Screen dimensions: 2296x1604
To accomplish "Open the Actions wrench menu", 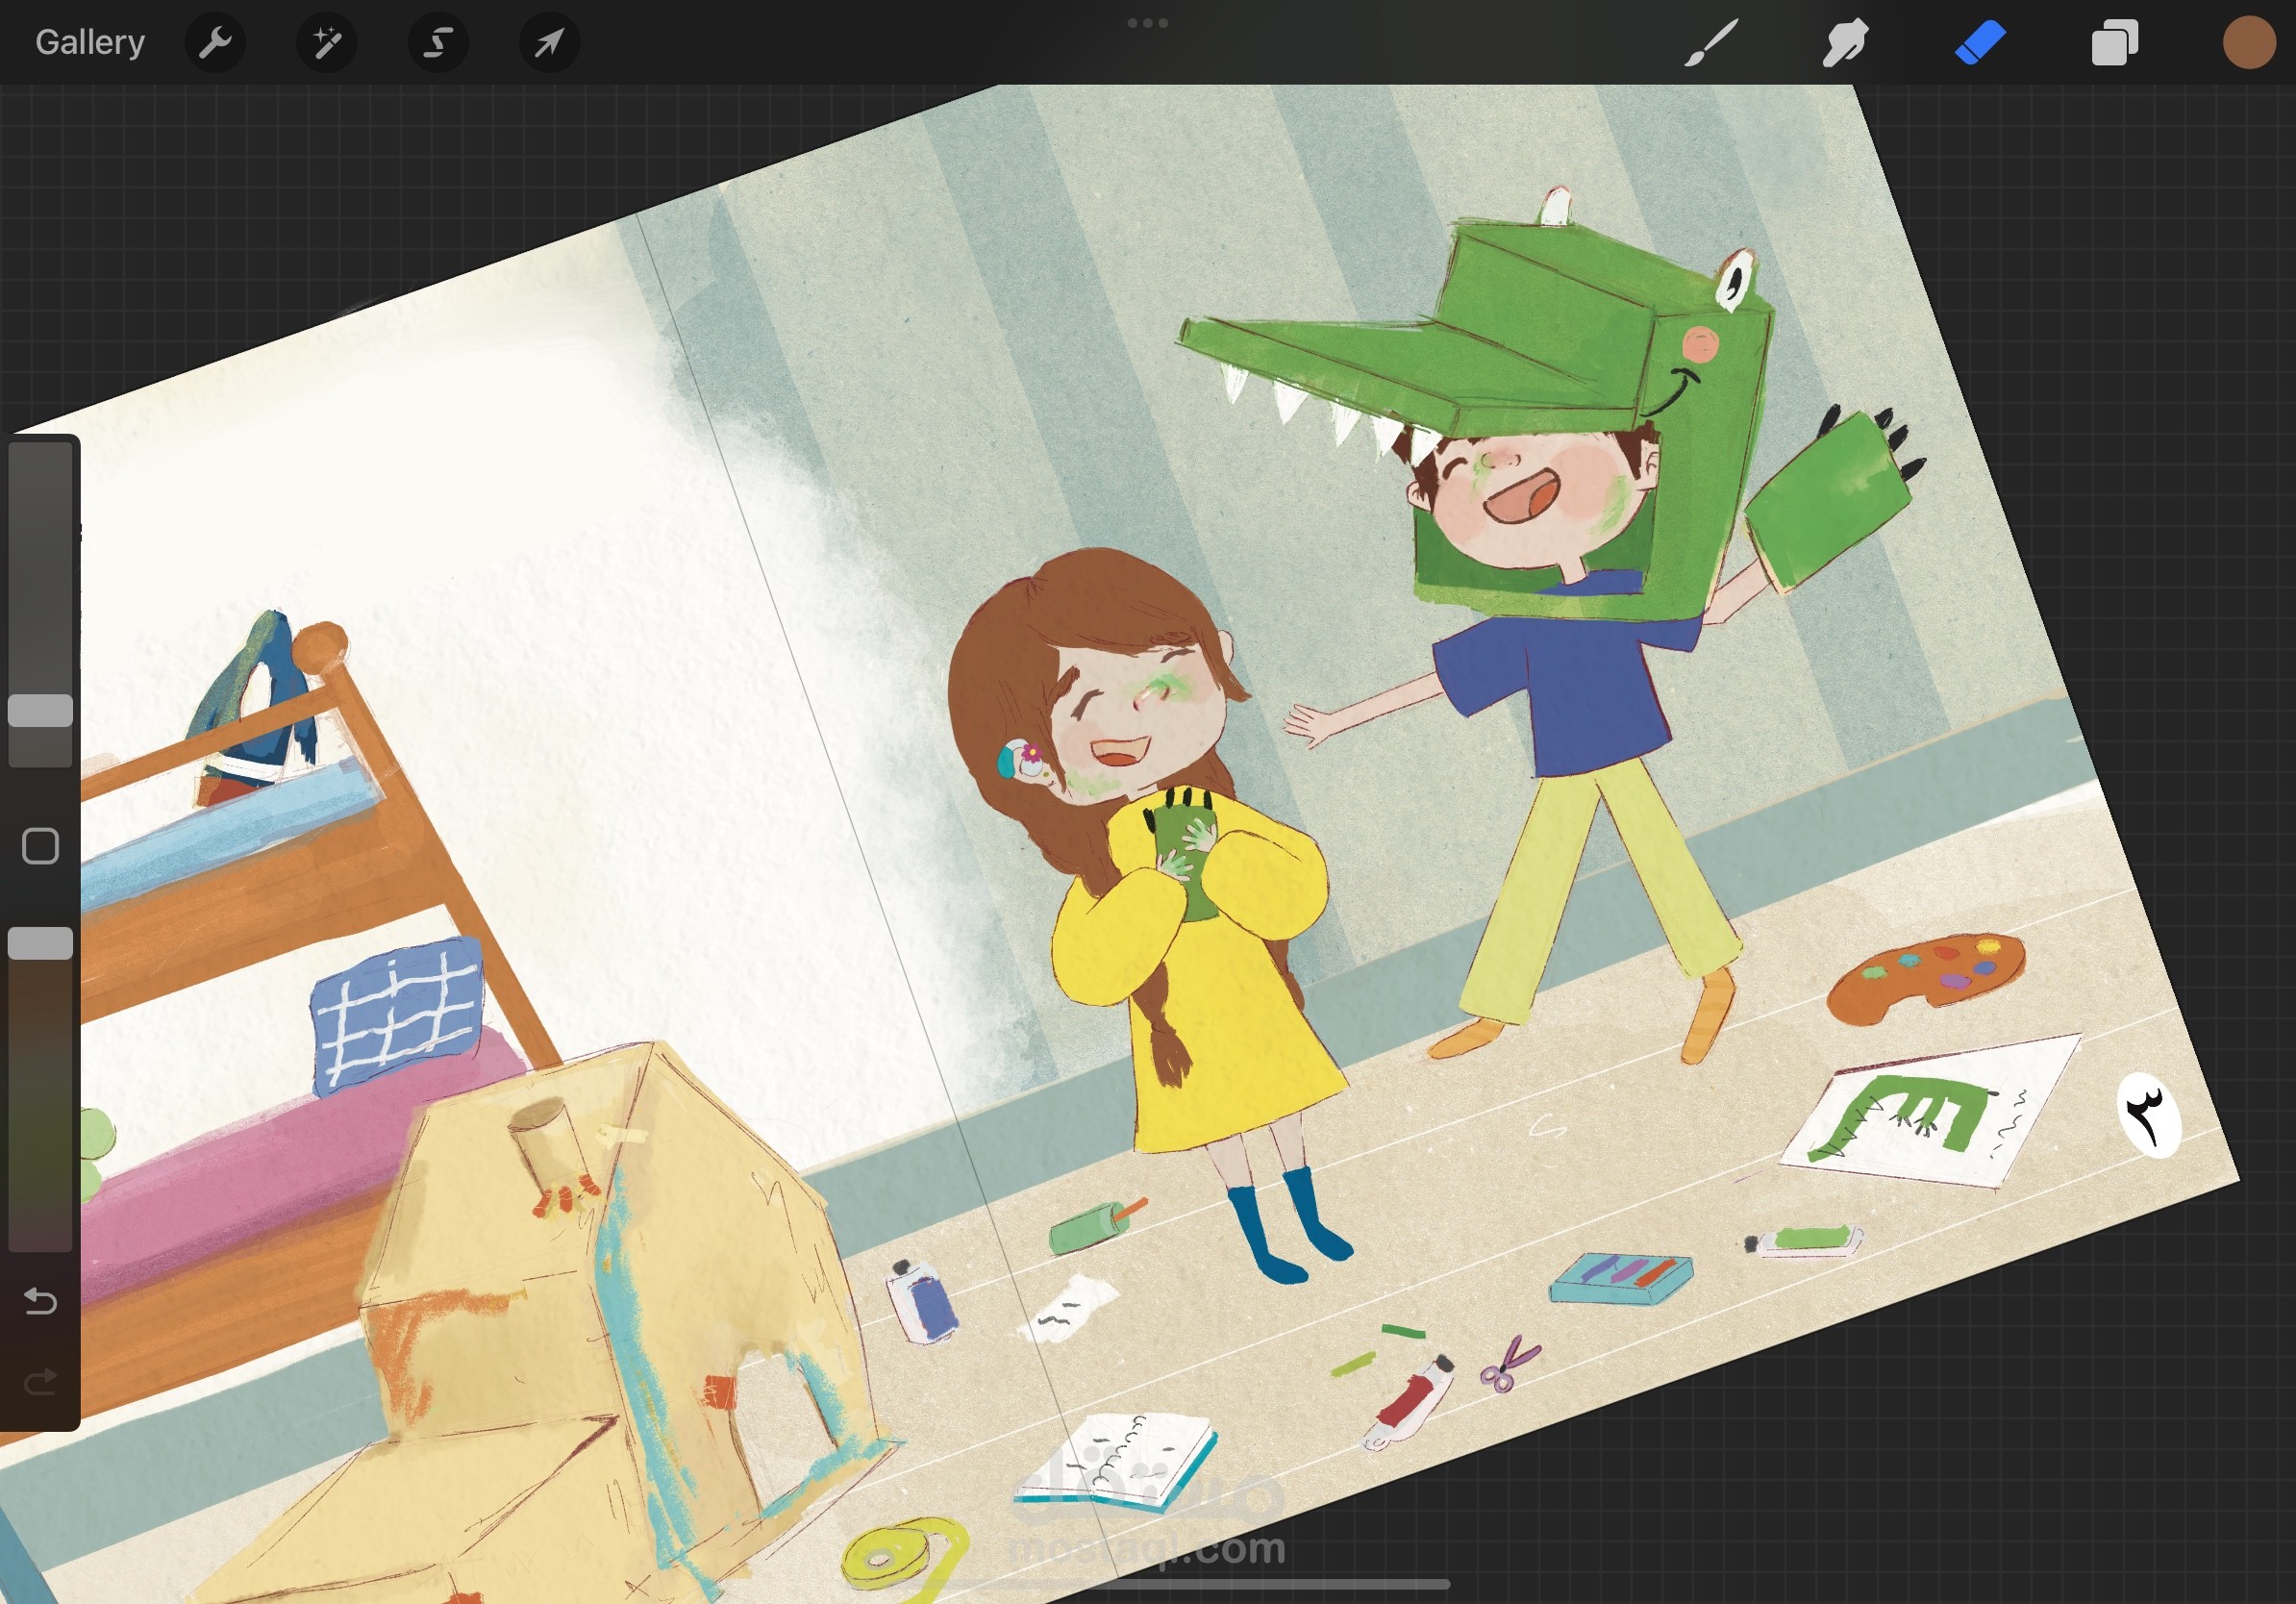I will 215,42.
